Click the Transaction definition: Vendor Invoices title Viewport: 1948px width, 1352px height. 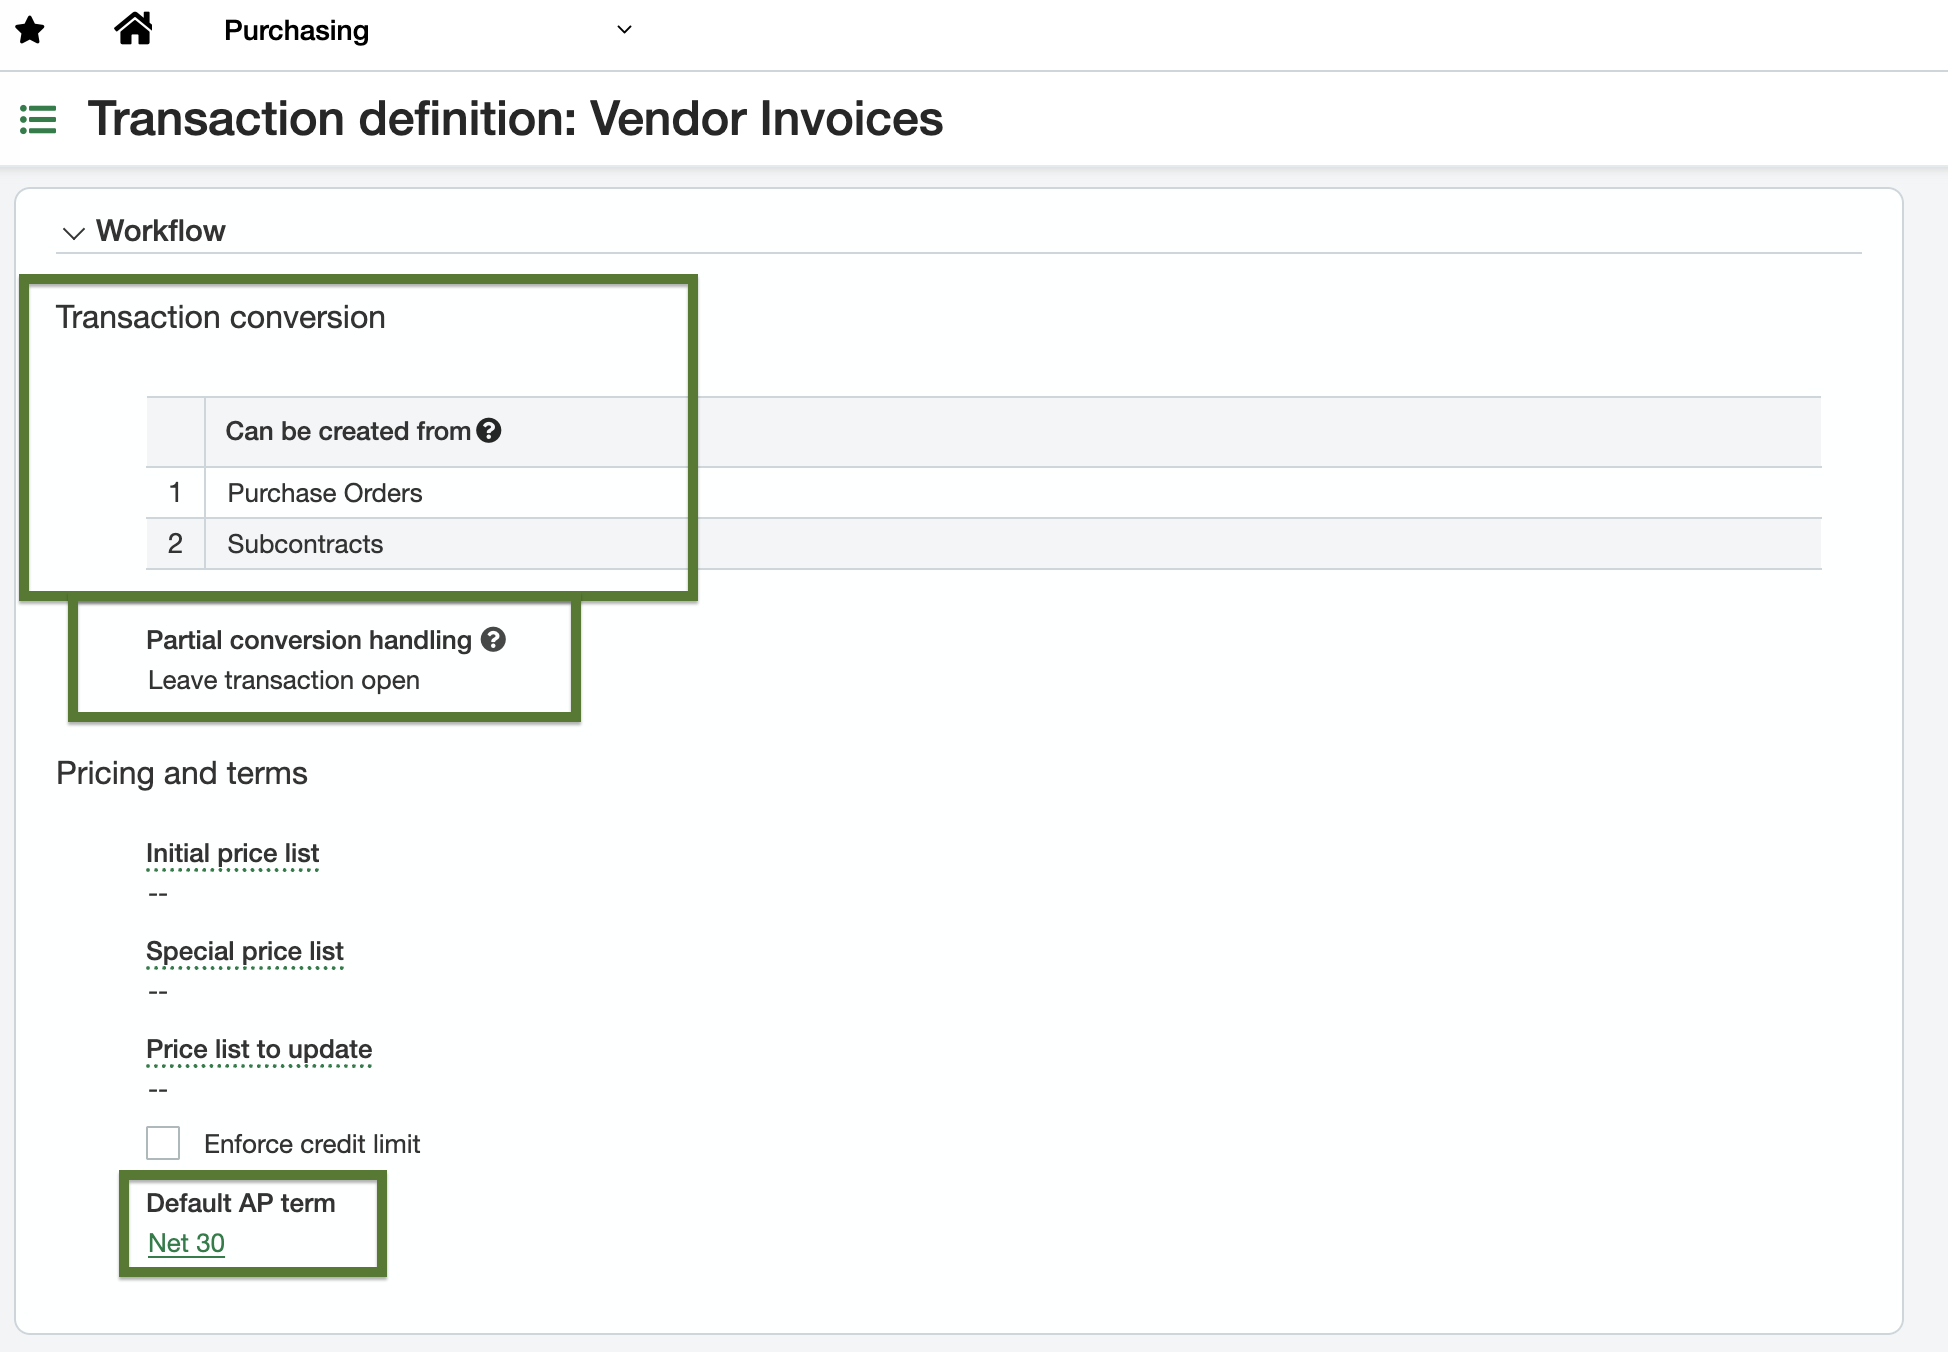[516, 119]
